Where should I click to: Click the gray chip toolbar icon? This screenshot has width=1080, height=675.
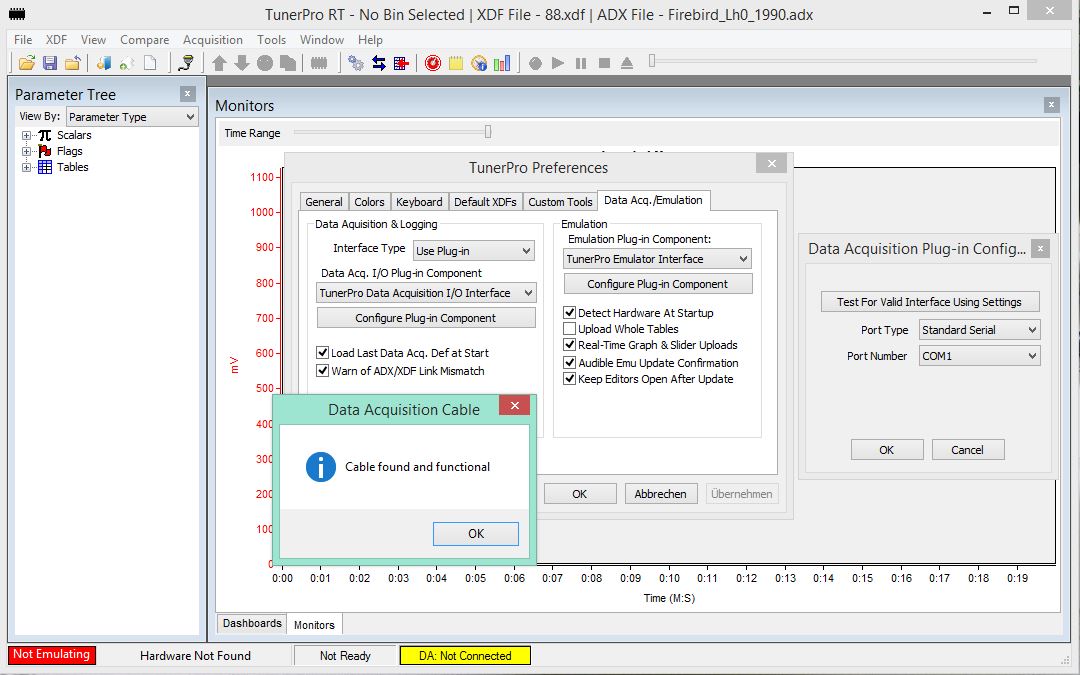click(318, 63)
